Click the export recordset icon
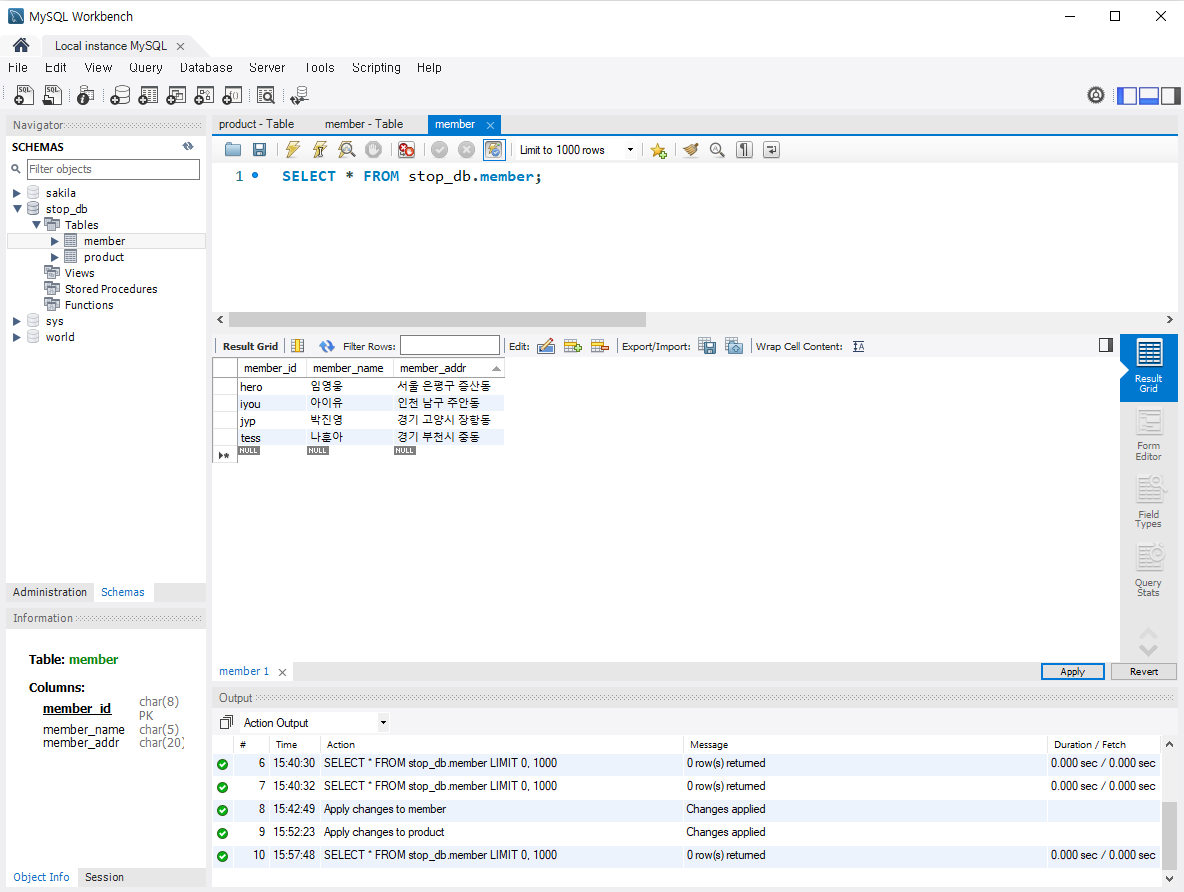 point(707,346)
